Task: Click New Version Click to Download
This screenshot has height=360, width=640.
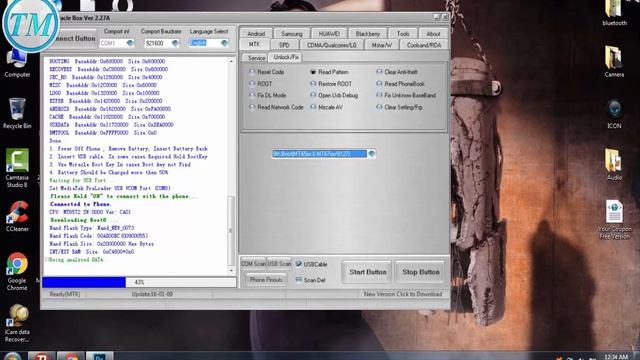Action: (403, 294)
